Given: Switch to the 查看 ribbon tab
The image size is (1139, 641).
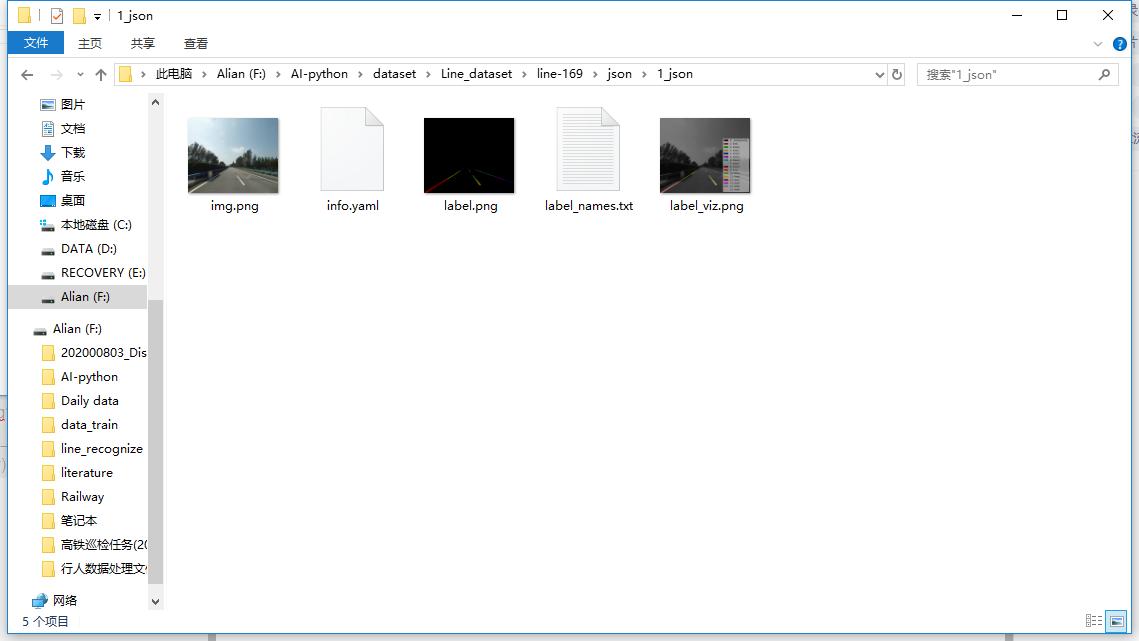Looking at the screenshot, I should (195, 43).
